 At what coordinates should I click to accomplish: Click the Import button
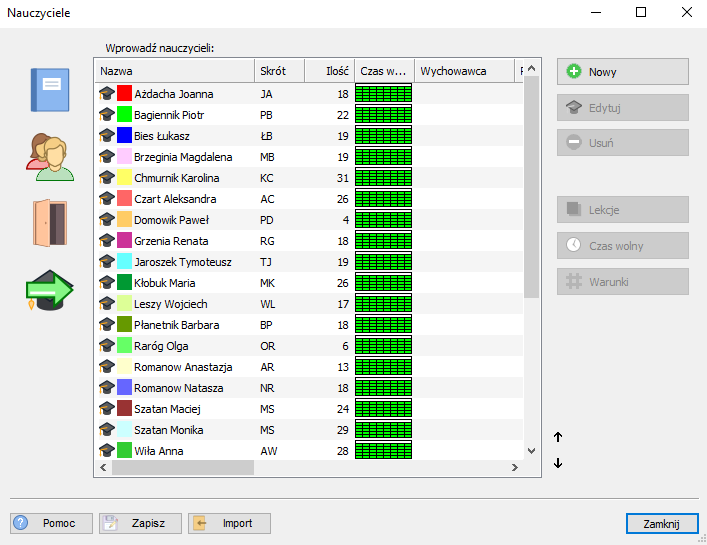point(229,524)
